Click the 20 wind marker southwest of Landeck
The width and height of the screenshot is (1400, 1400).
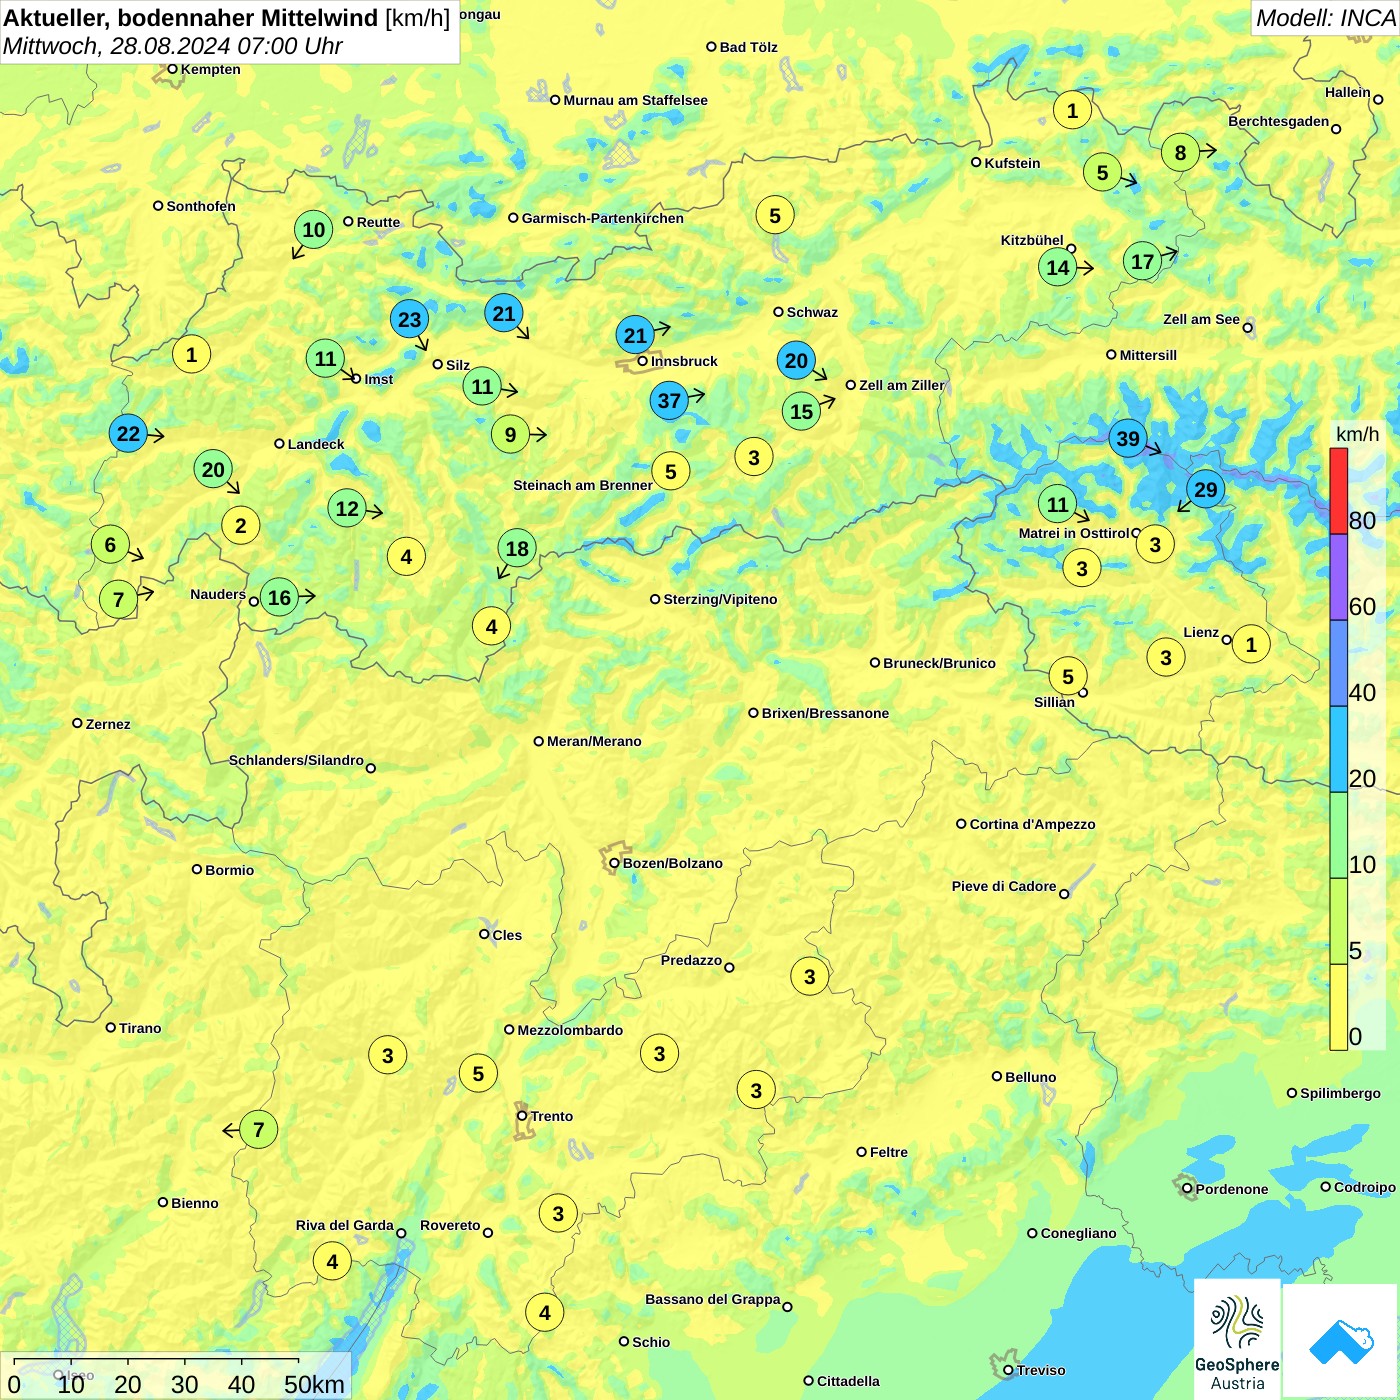point(213,469)
